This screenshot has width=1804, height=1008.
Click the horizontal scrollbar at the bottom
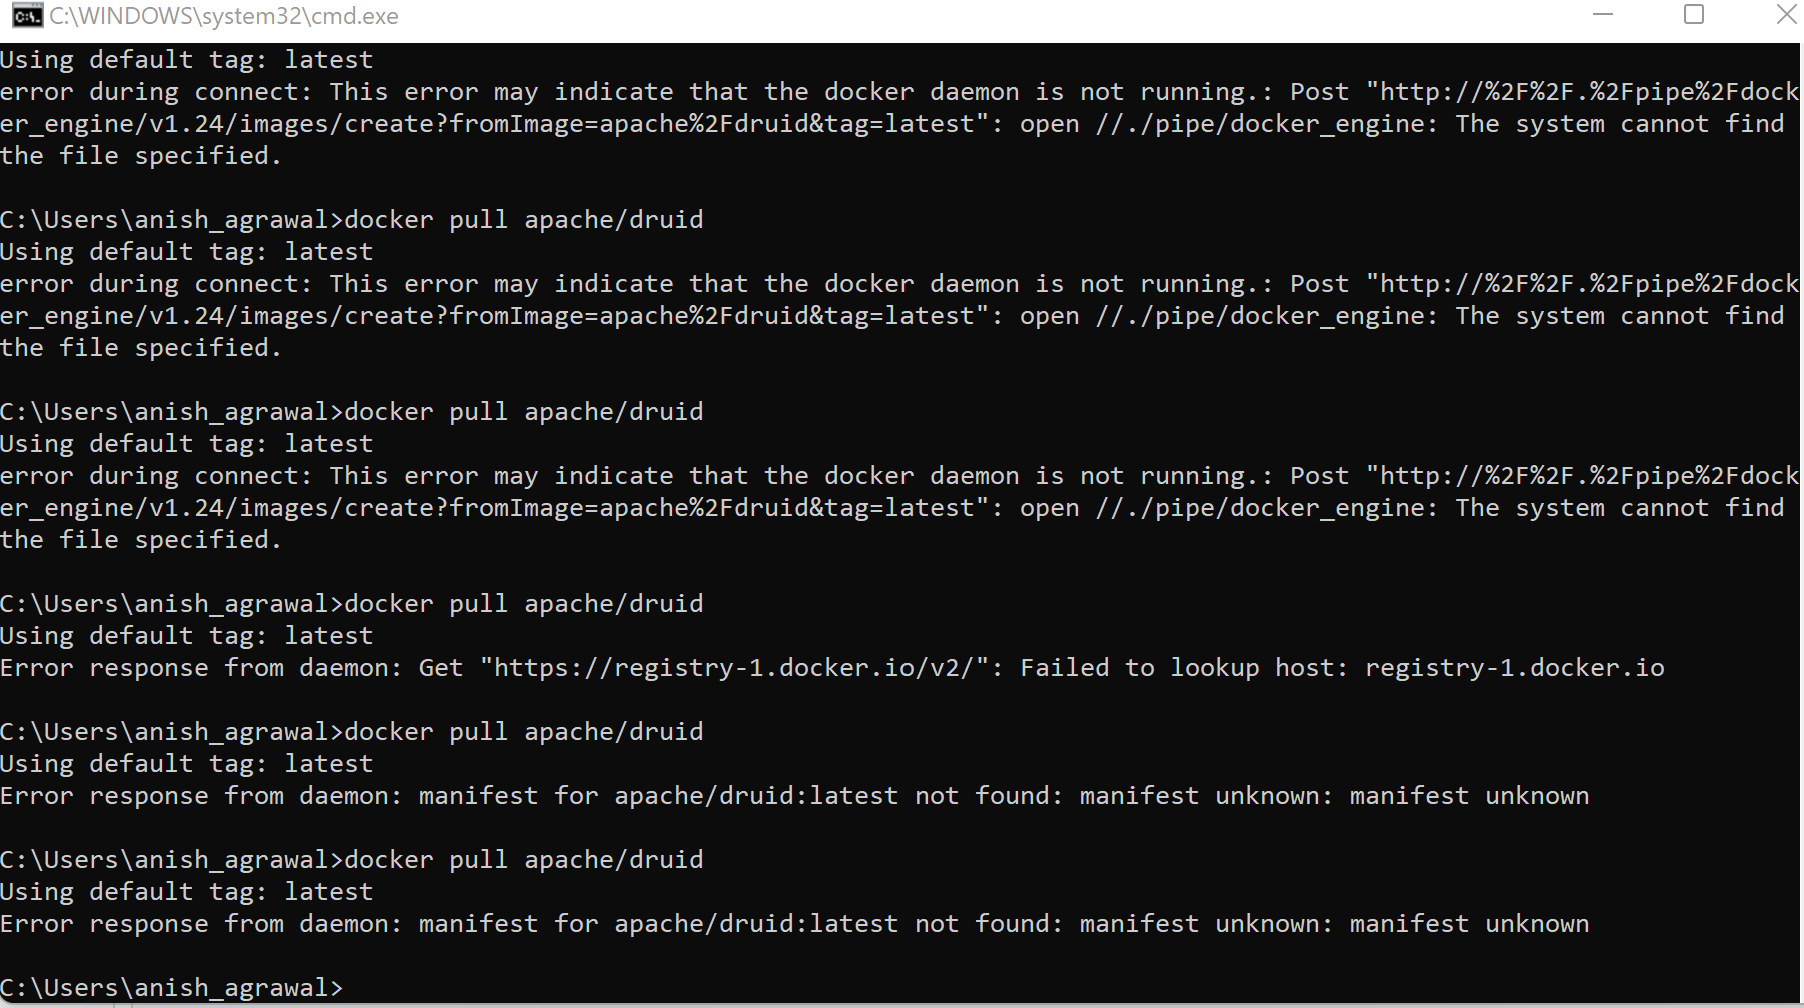(900, 1003)
